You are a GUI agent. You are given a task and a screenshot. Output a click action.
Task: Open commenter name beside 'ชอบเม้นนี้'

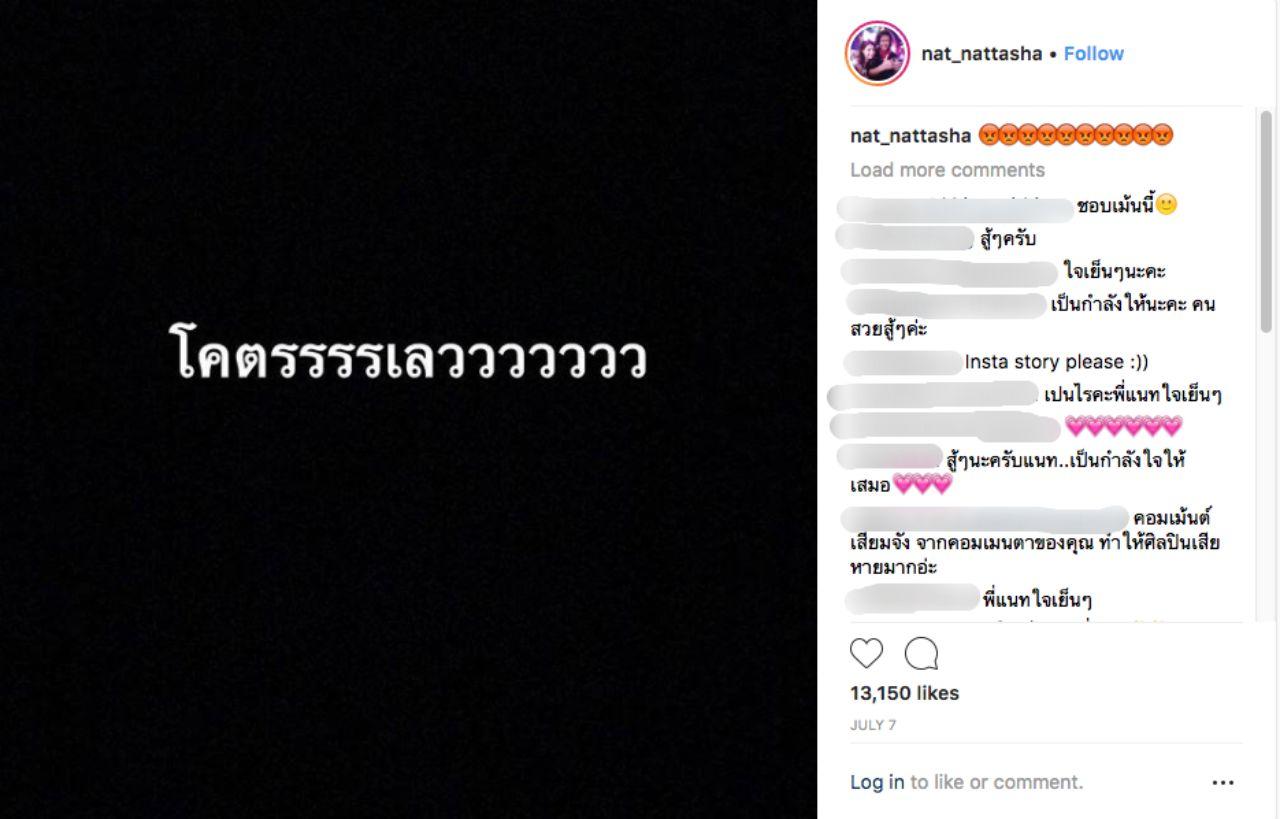tap(954, 207)
